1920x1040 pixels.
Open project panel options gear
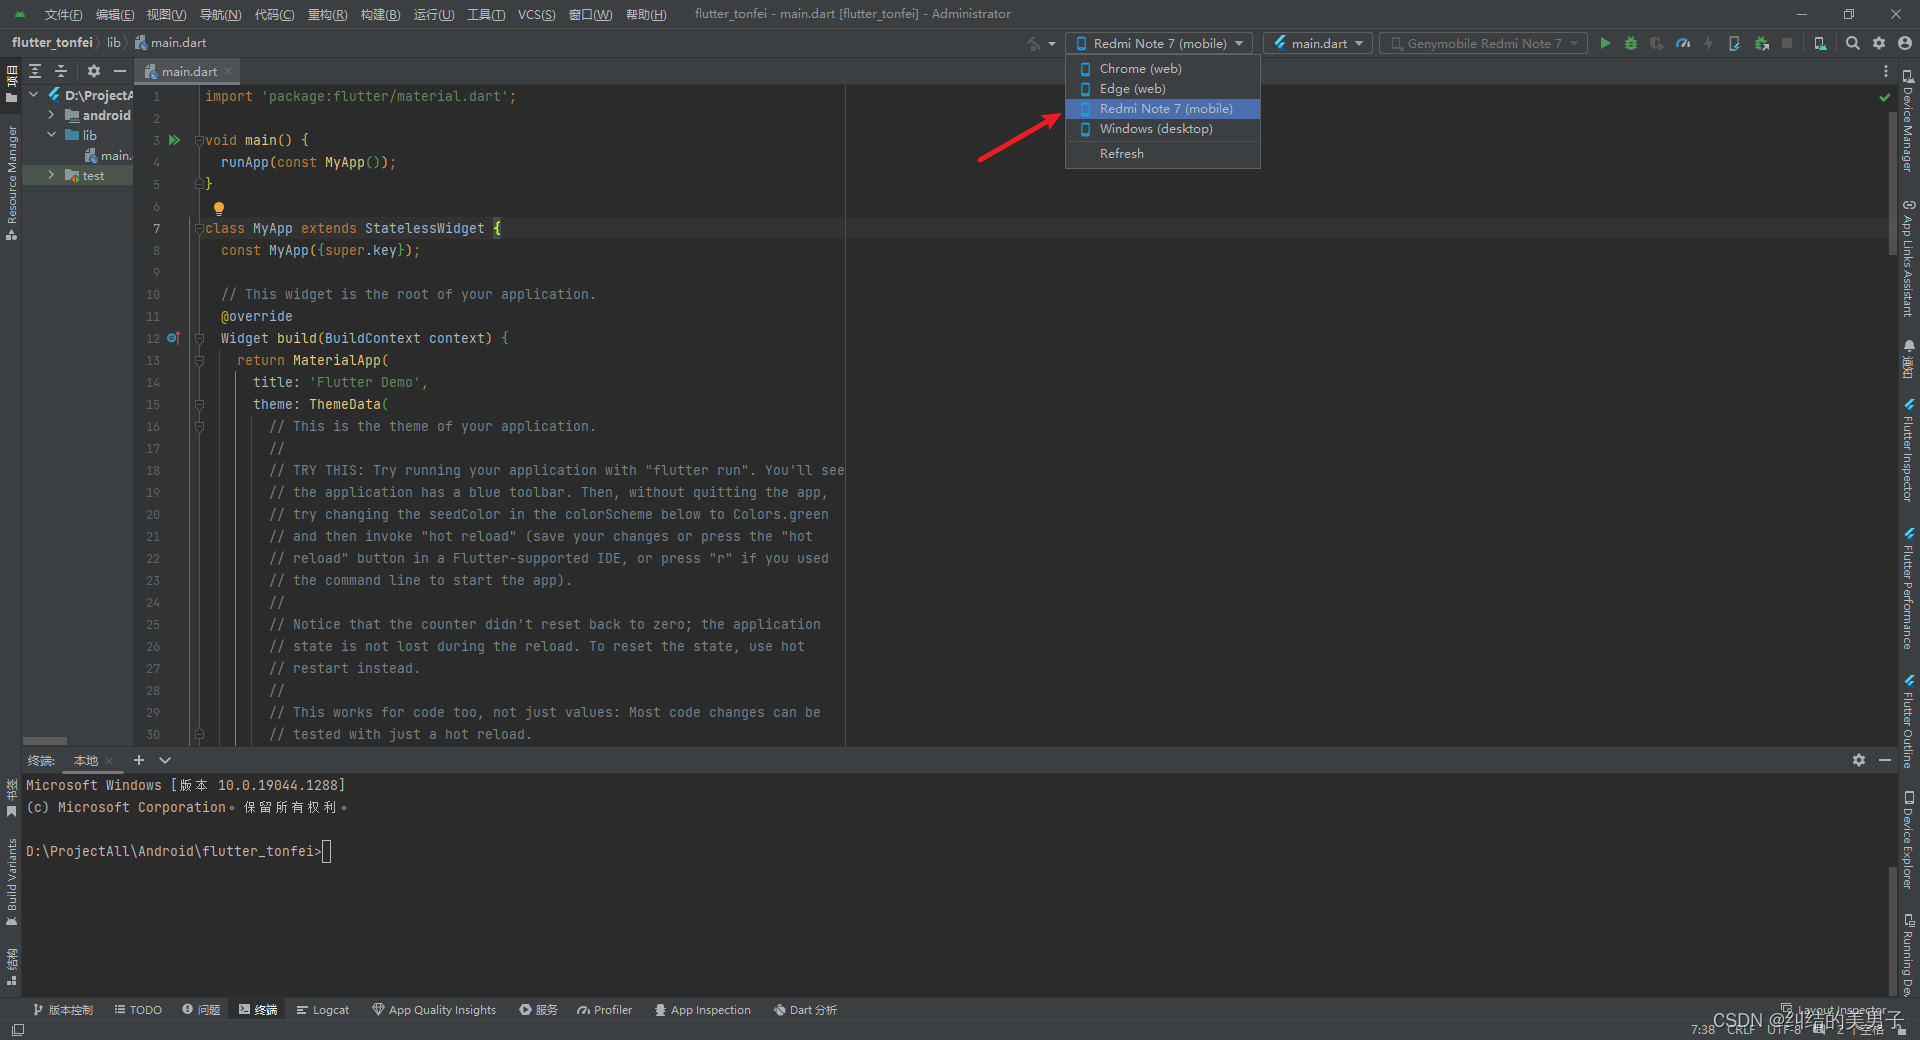[x=94, y=71]
